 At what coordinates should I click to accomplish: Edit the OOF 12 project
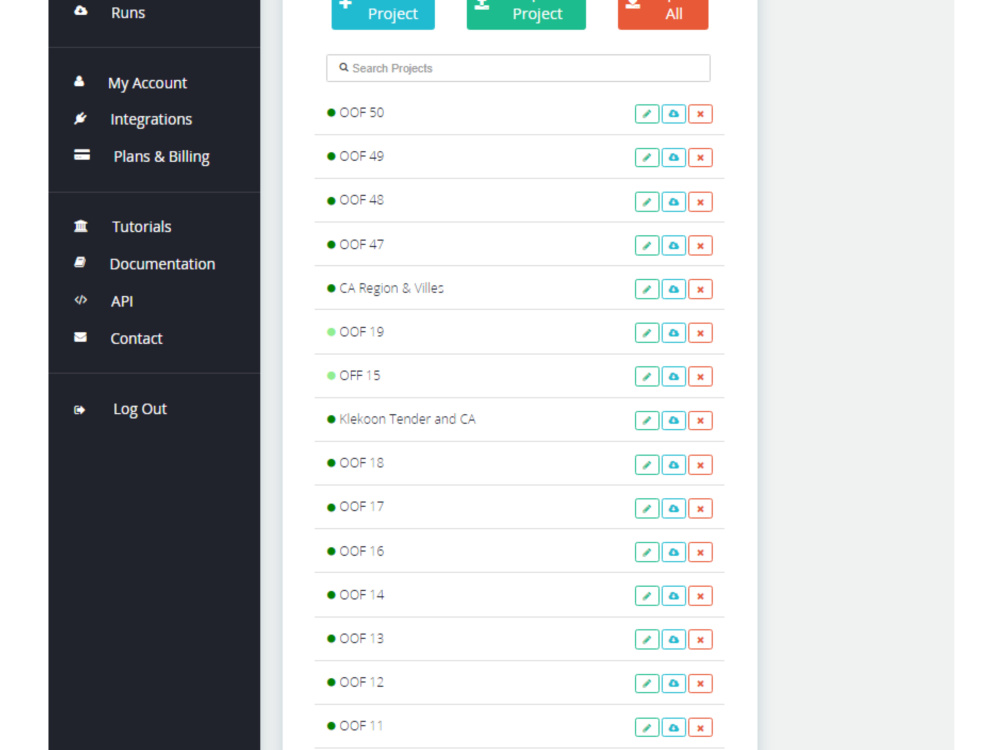647,684
